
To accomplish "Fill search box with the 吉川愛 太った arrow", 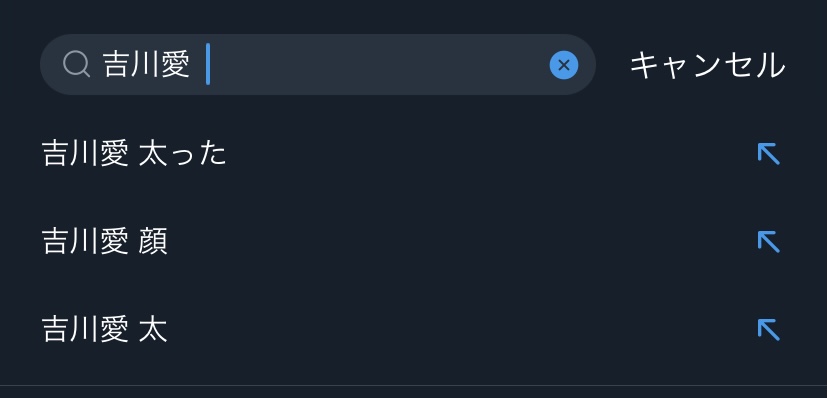I will (768, 154).
